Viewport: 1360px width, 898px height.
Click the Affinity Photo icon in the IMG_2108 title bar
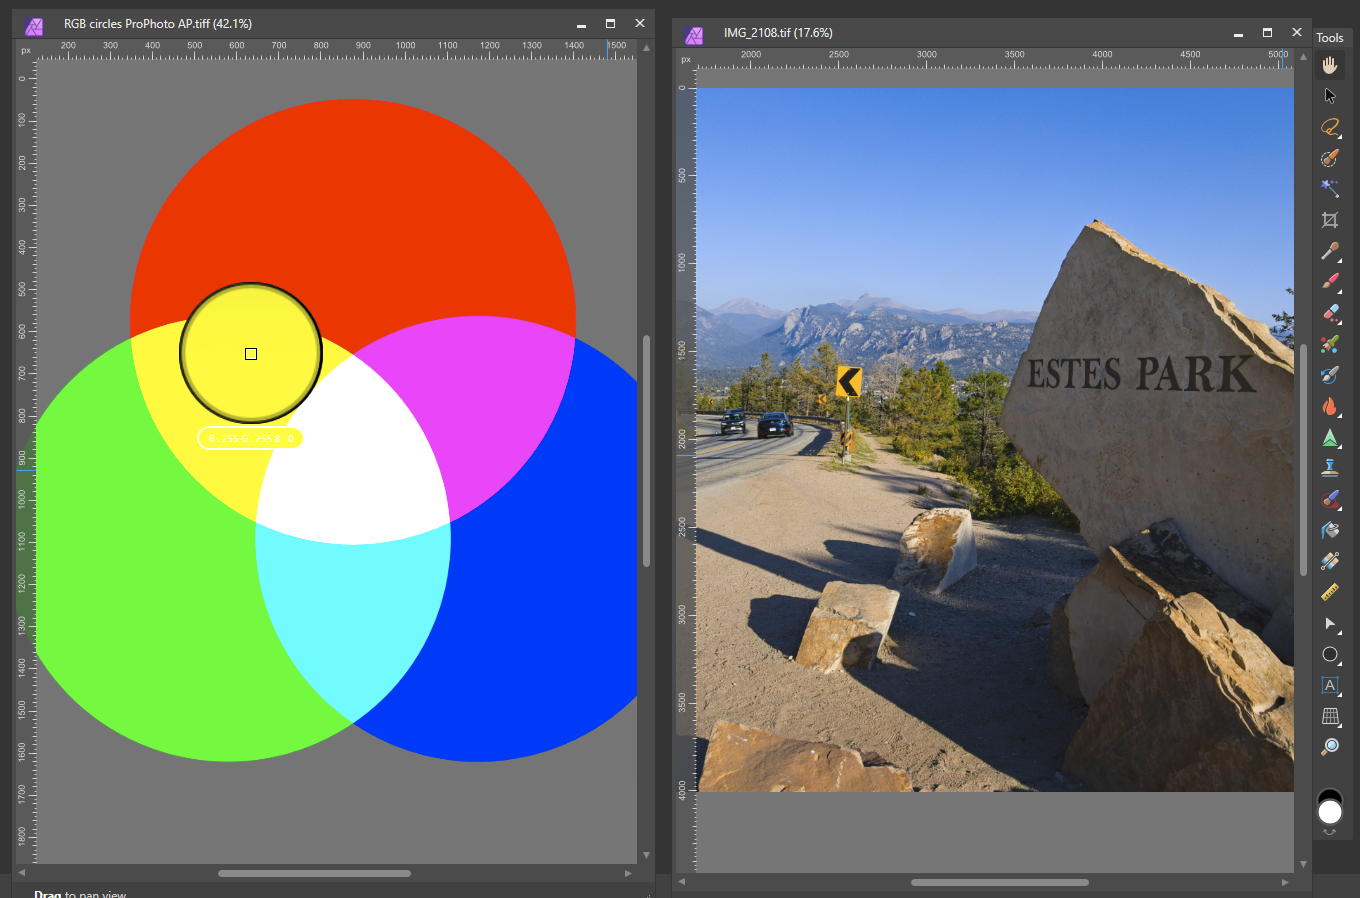tap(694, 35)
